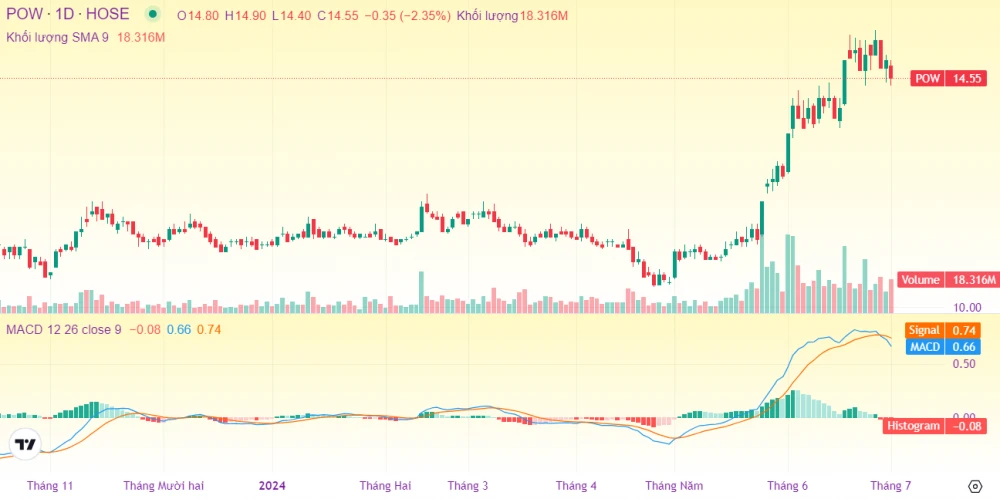Click the 0.50 MACD scale label
The width and height of the screenshot is (1000, 499).
point(935,364)
